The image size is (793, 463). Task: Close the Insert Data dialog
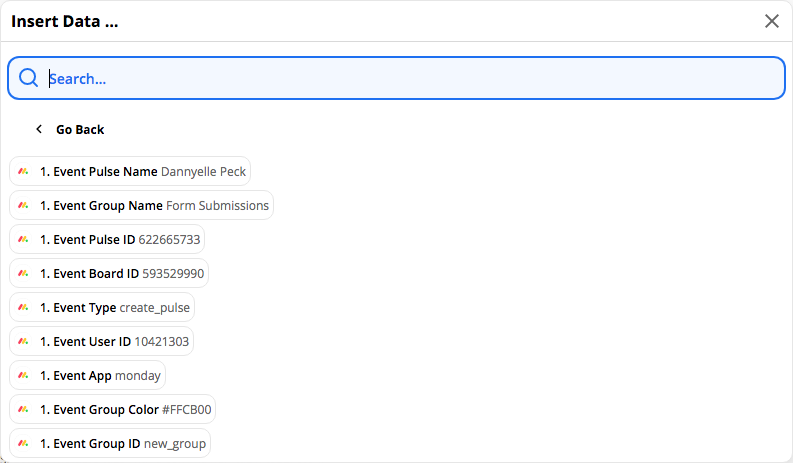tap(772, 21)
